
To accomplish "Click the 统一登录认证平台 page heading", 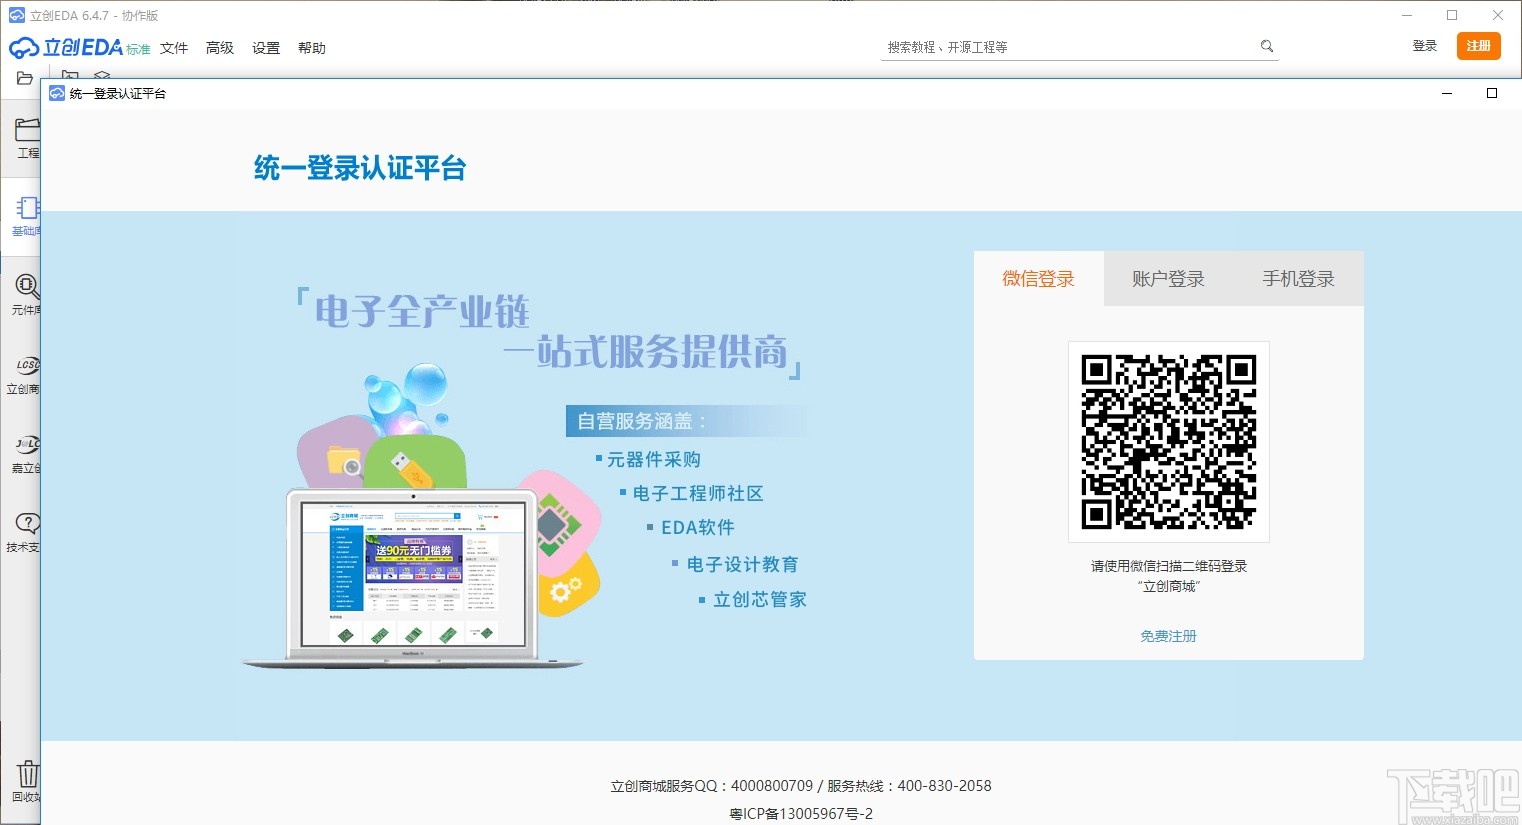I will 360,168.
